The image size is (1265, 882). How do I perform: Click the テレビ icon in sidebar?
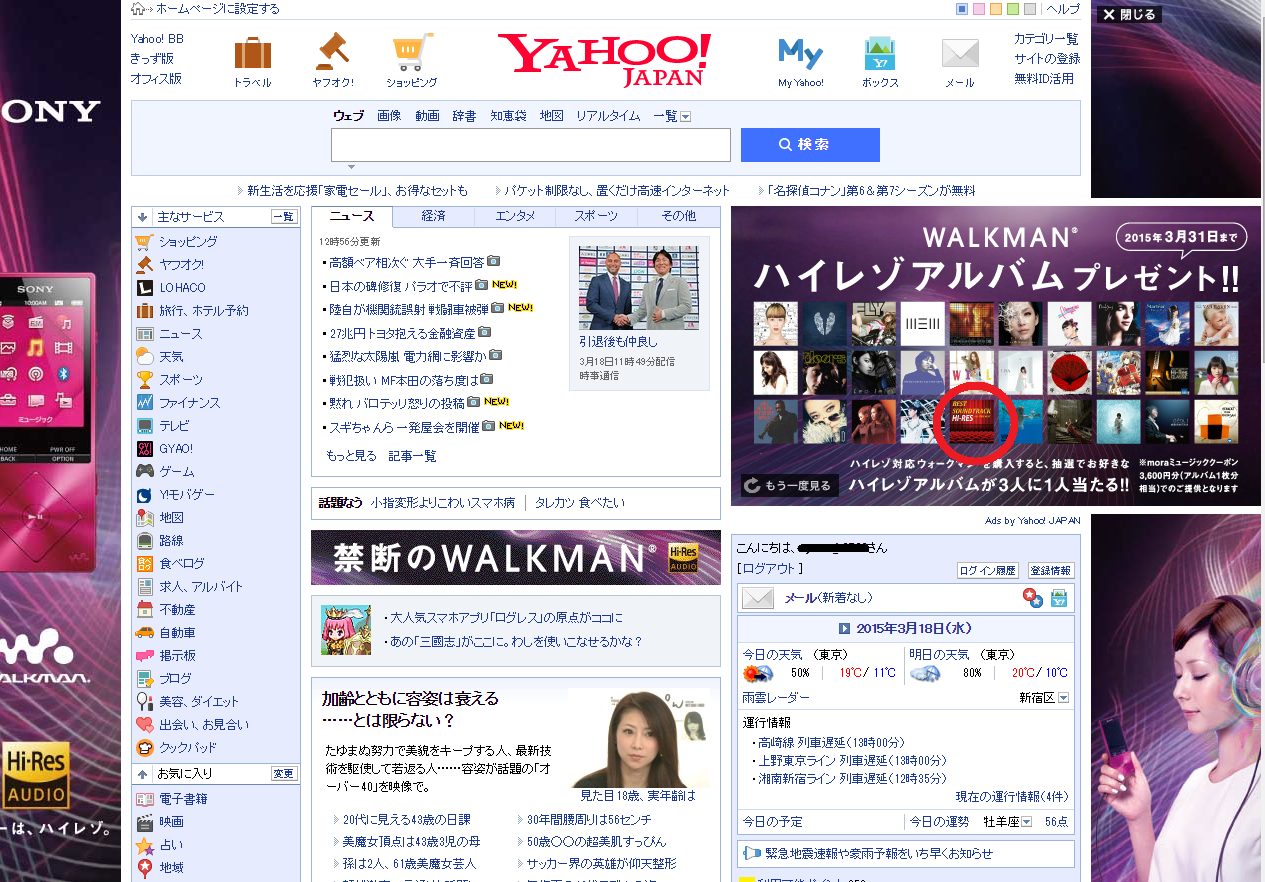pyautogui.click(x=144, y=426)
